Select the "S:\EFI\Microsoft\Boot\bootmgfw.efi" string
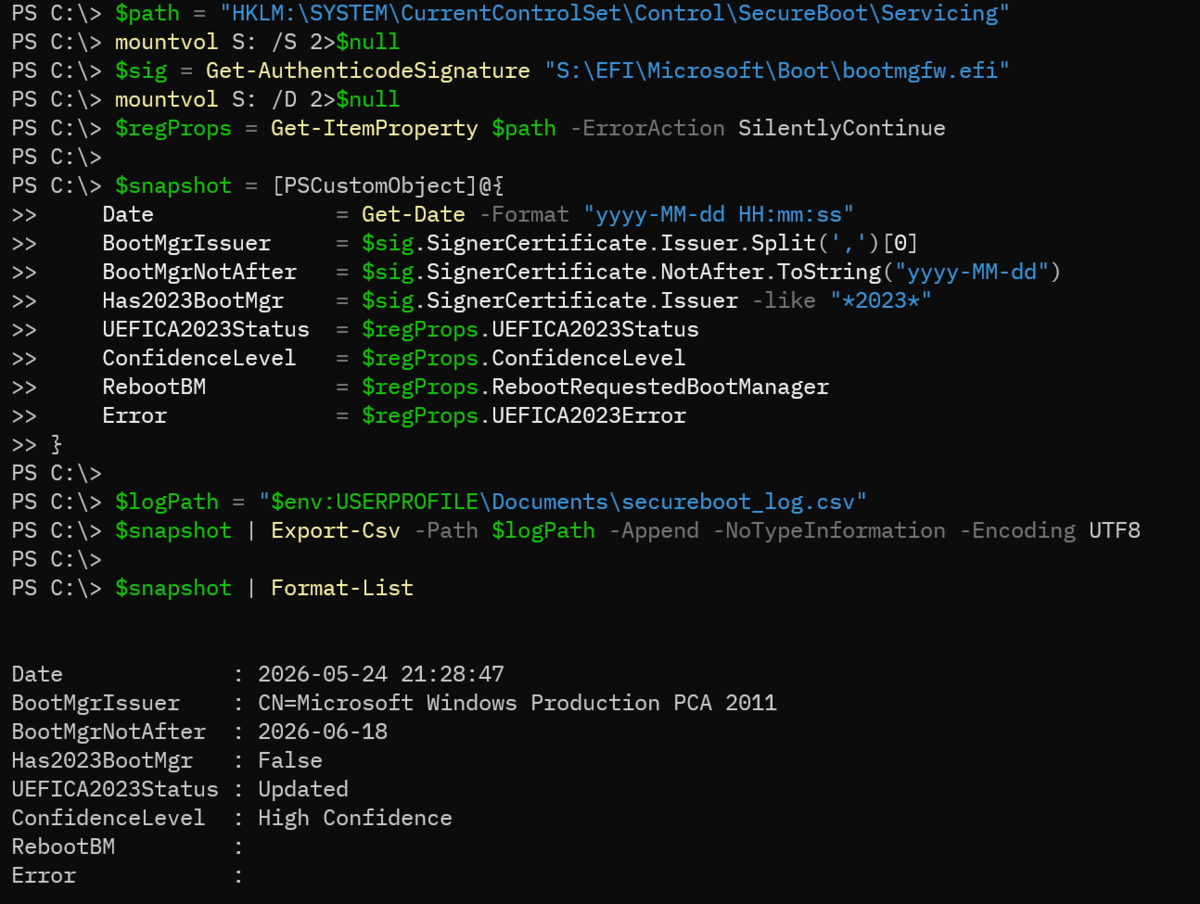Image resolution: width=1200 pixels, height=904 pixels. (x=777, y=71)
